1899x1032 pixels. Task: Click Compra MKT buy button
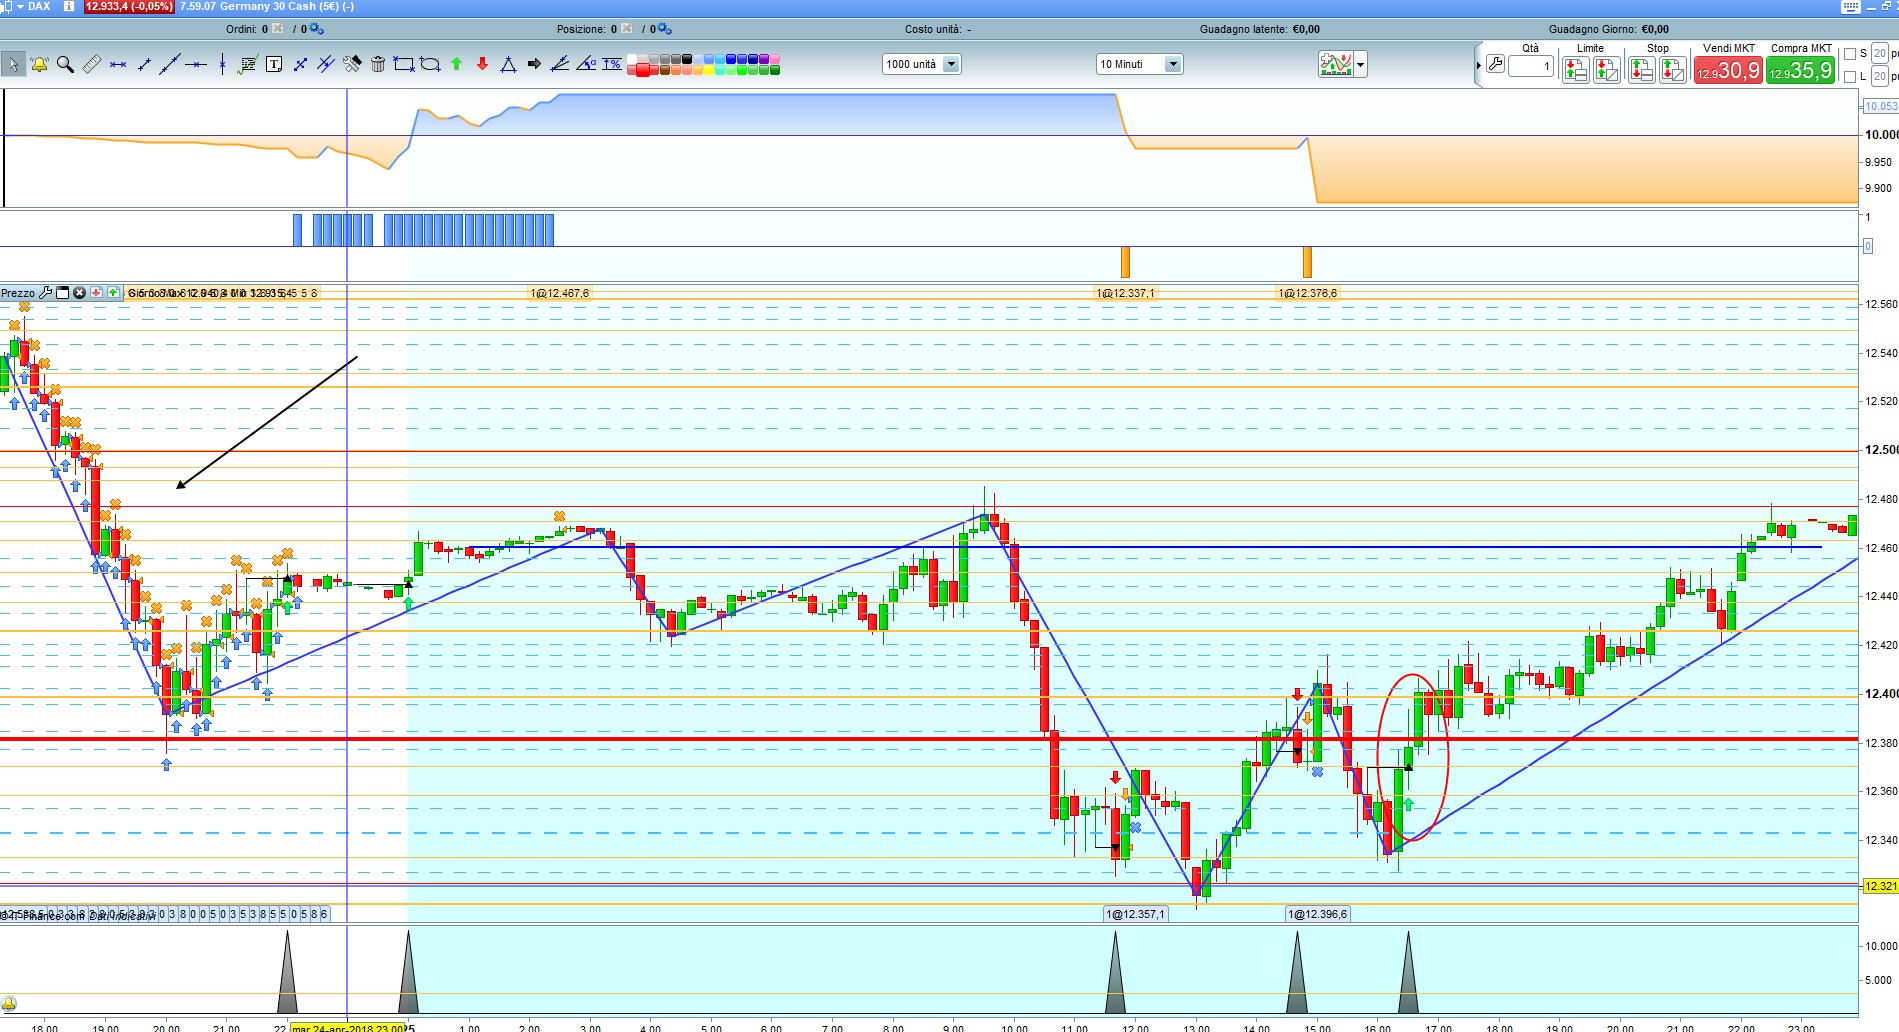click(x=1800, y=70)
